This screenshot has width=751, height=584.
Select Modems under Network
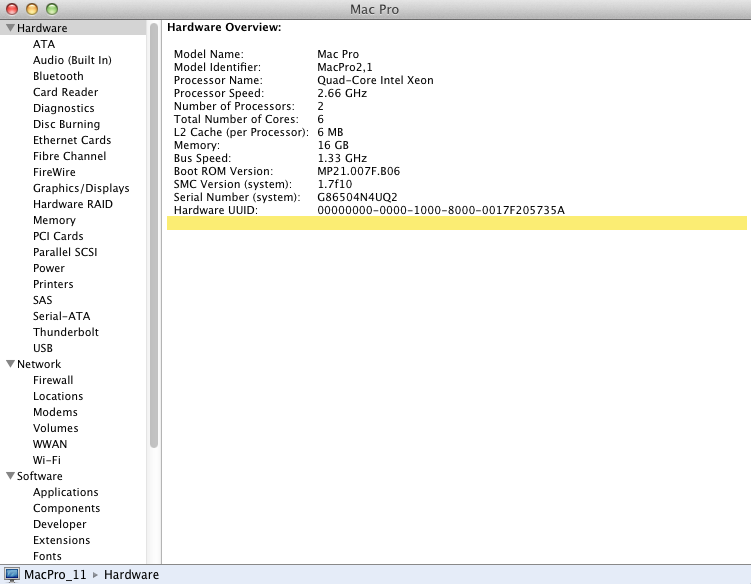point(55,412)
